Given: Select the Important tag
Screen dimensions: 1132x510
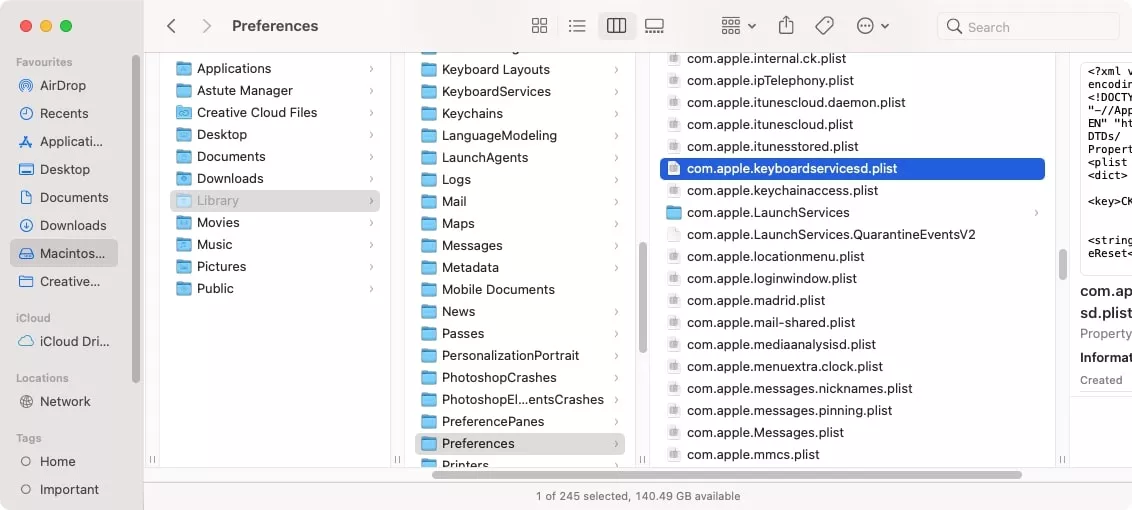Looking at the screenshot, I should [x=69, y=489].
